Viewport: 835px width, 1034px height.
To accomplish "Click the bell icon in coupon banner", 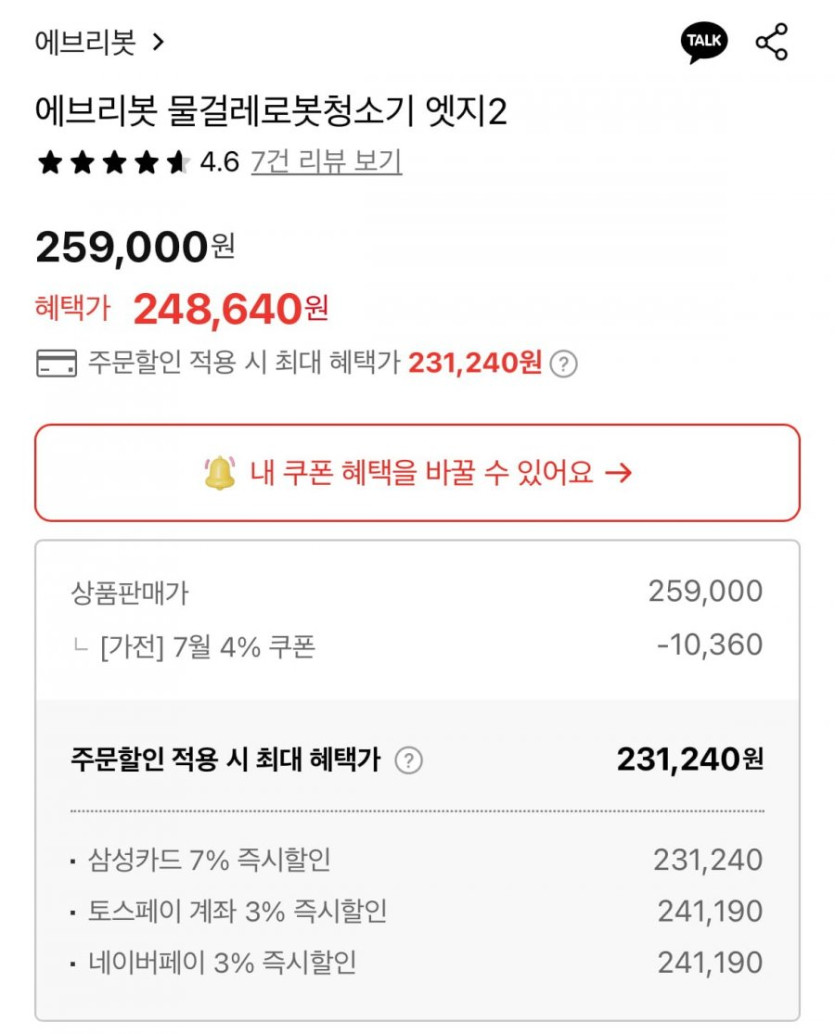I will [x=219, y=472].
